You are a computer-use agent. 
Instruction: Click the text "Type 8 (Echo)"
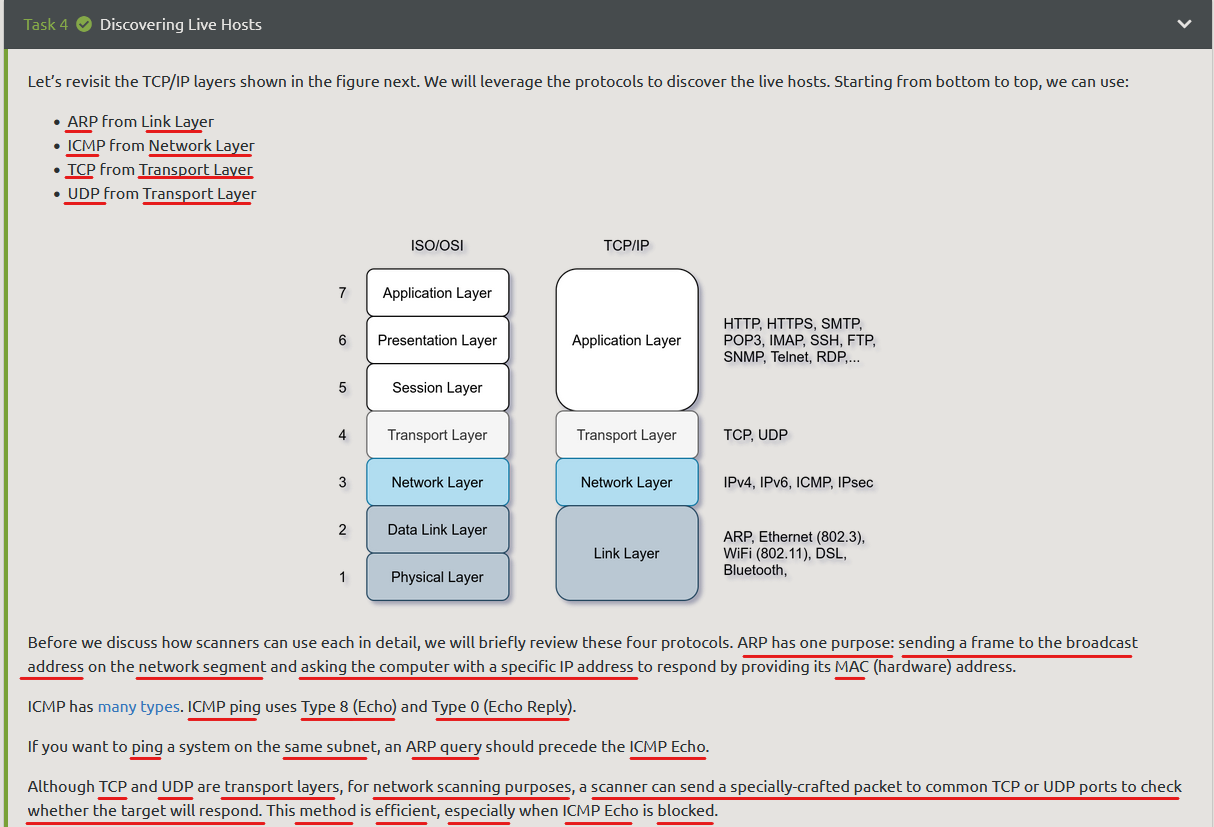tap(349, 707)
